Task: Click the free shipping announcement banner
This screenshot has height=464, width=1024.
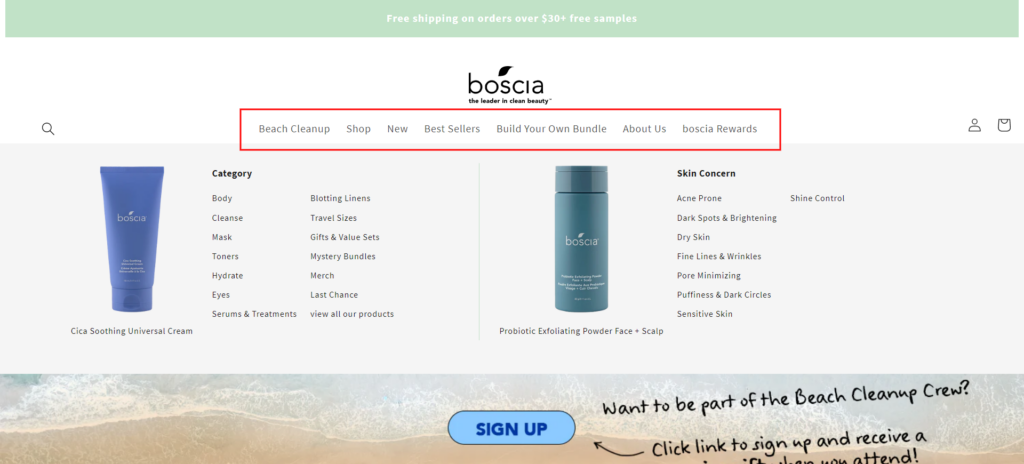Action: pos(511,18)
